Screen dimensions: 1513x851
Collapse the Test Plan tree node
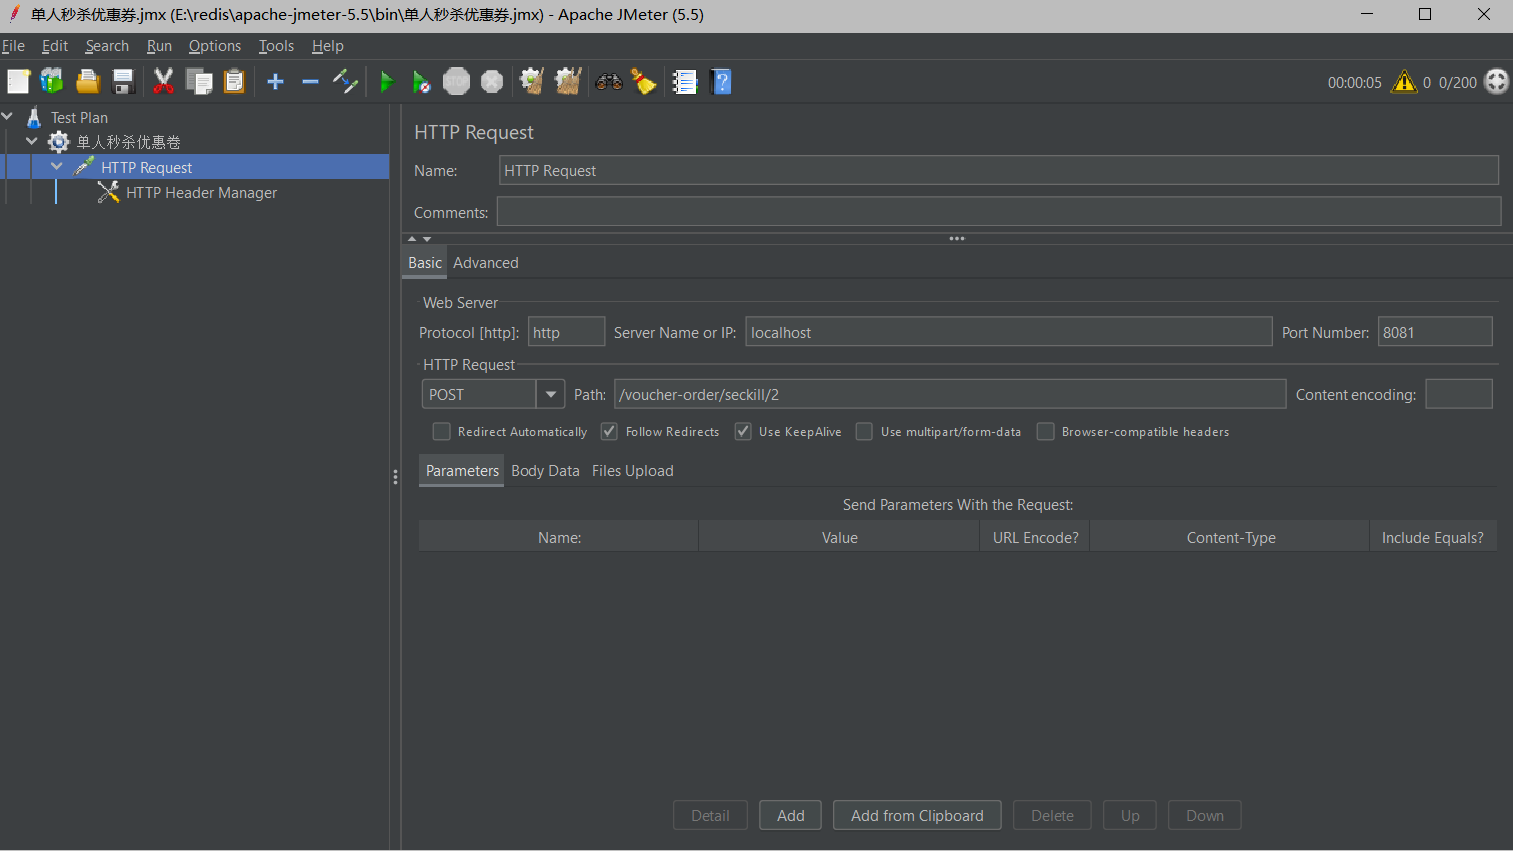[7, 117]
